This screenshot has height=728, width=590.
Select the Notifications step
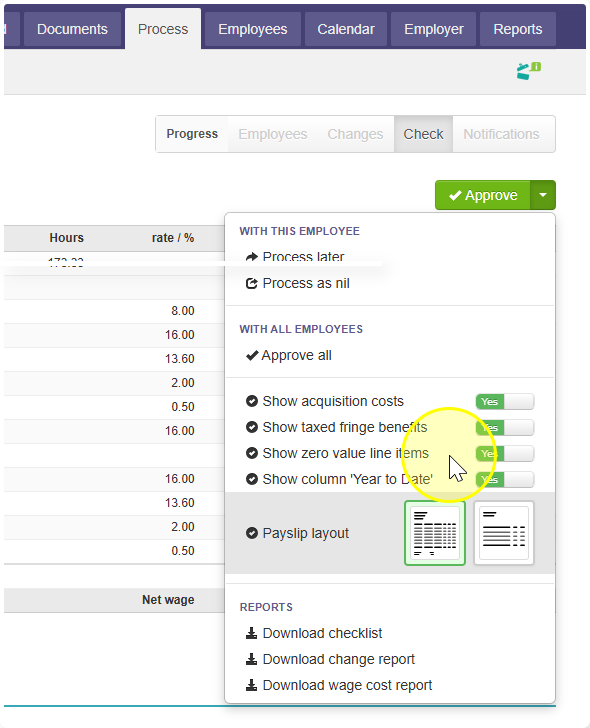tap(501, 134)
